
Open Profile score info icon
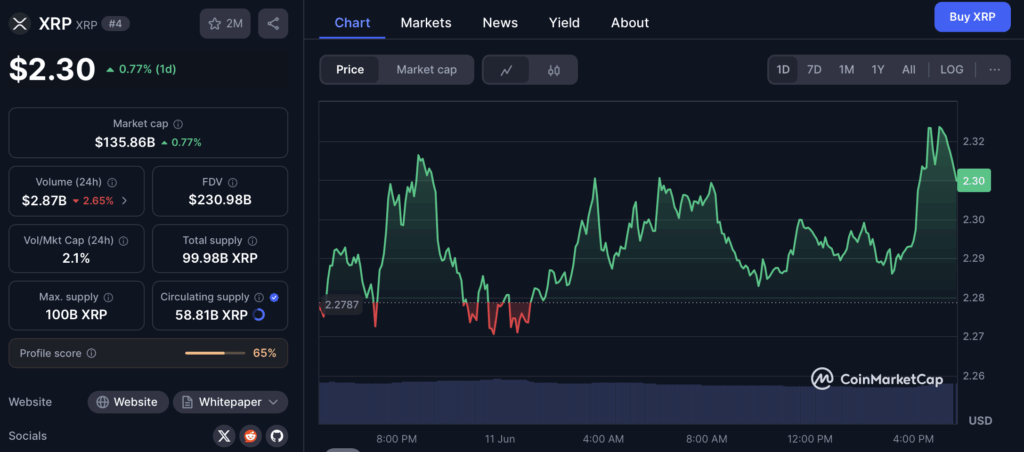click(91, 353)
